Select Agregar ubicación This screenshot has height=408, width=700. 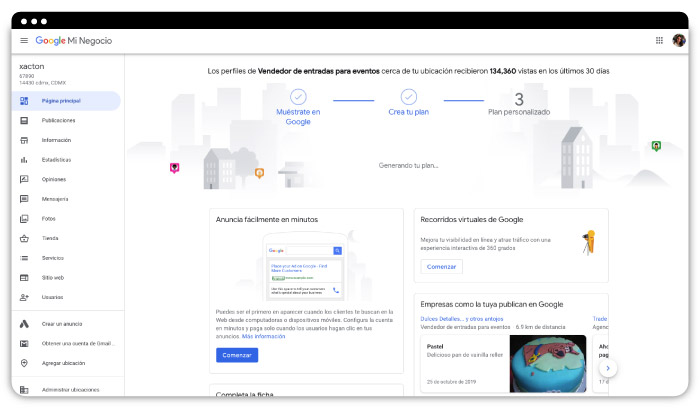coord(63,363)
